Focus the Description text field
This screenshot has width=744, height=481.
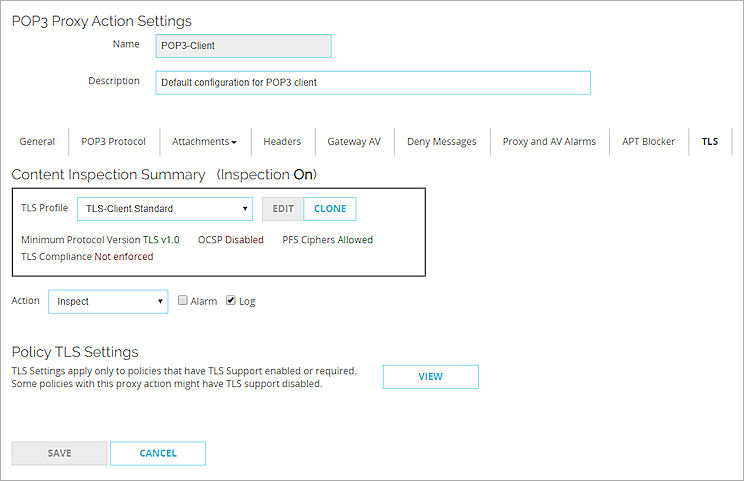pyautogui.click(x=373, y=82)
